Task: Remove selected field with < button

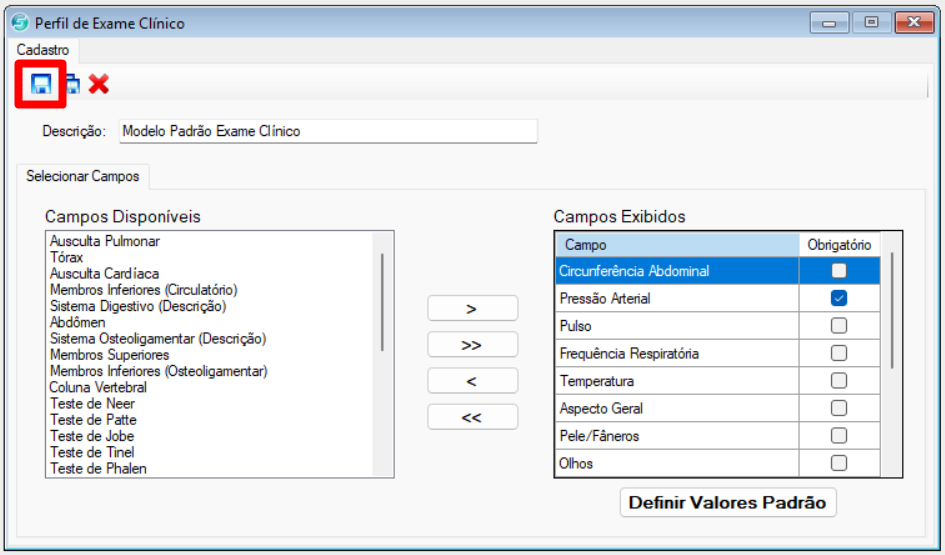Action: [472, 381]
